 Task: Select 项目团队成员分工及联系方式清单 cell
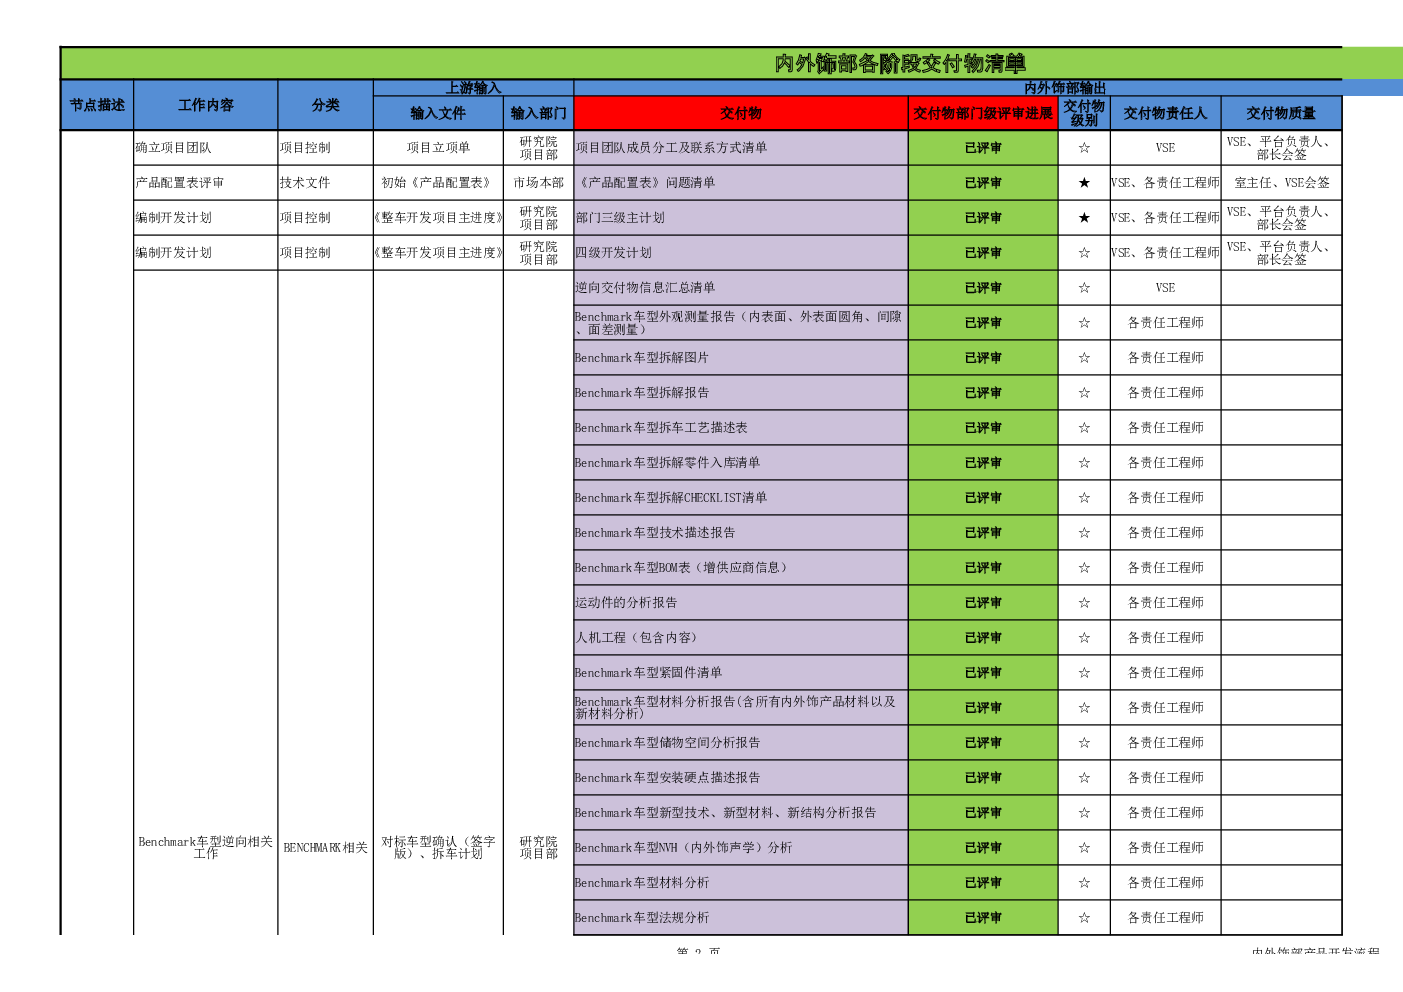[x=741, y=148]
